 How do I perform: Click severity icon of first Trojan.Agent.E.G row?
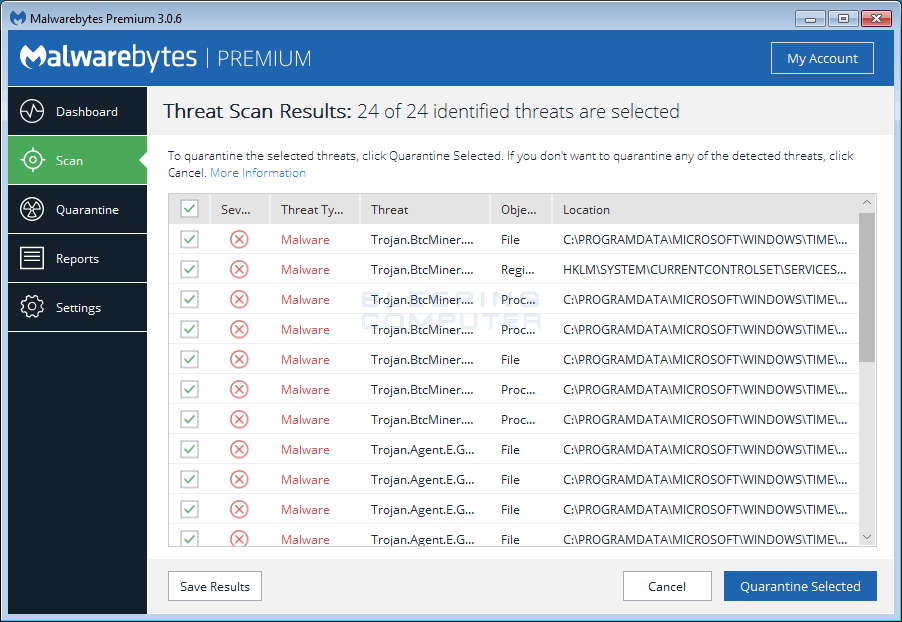pyautogui.click(x=239, y=449)
